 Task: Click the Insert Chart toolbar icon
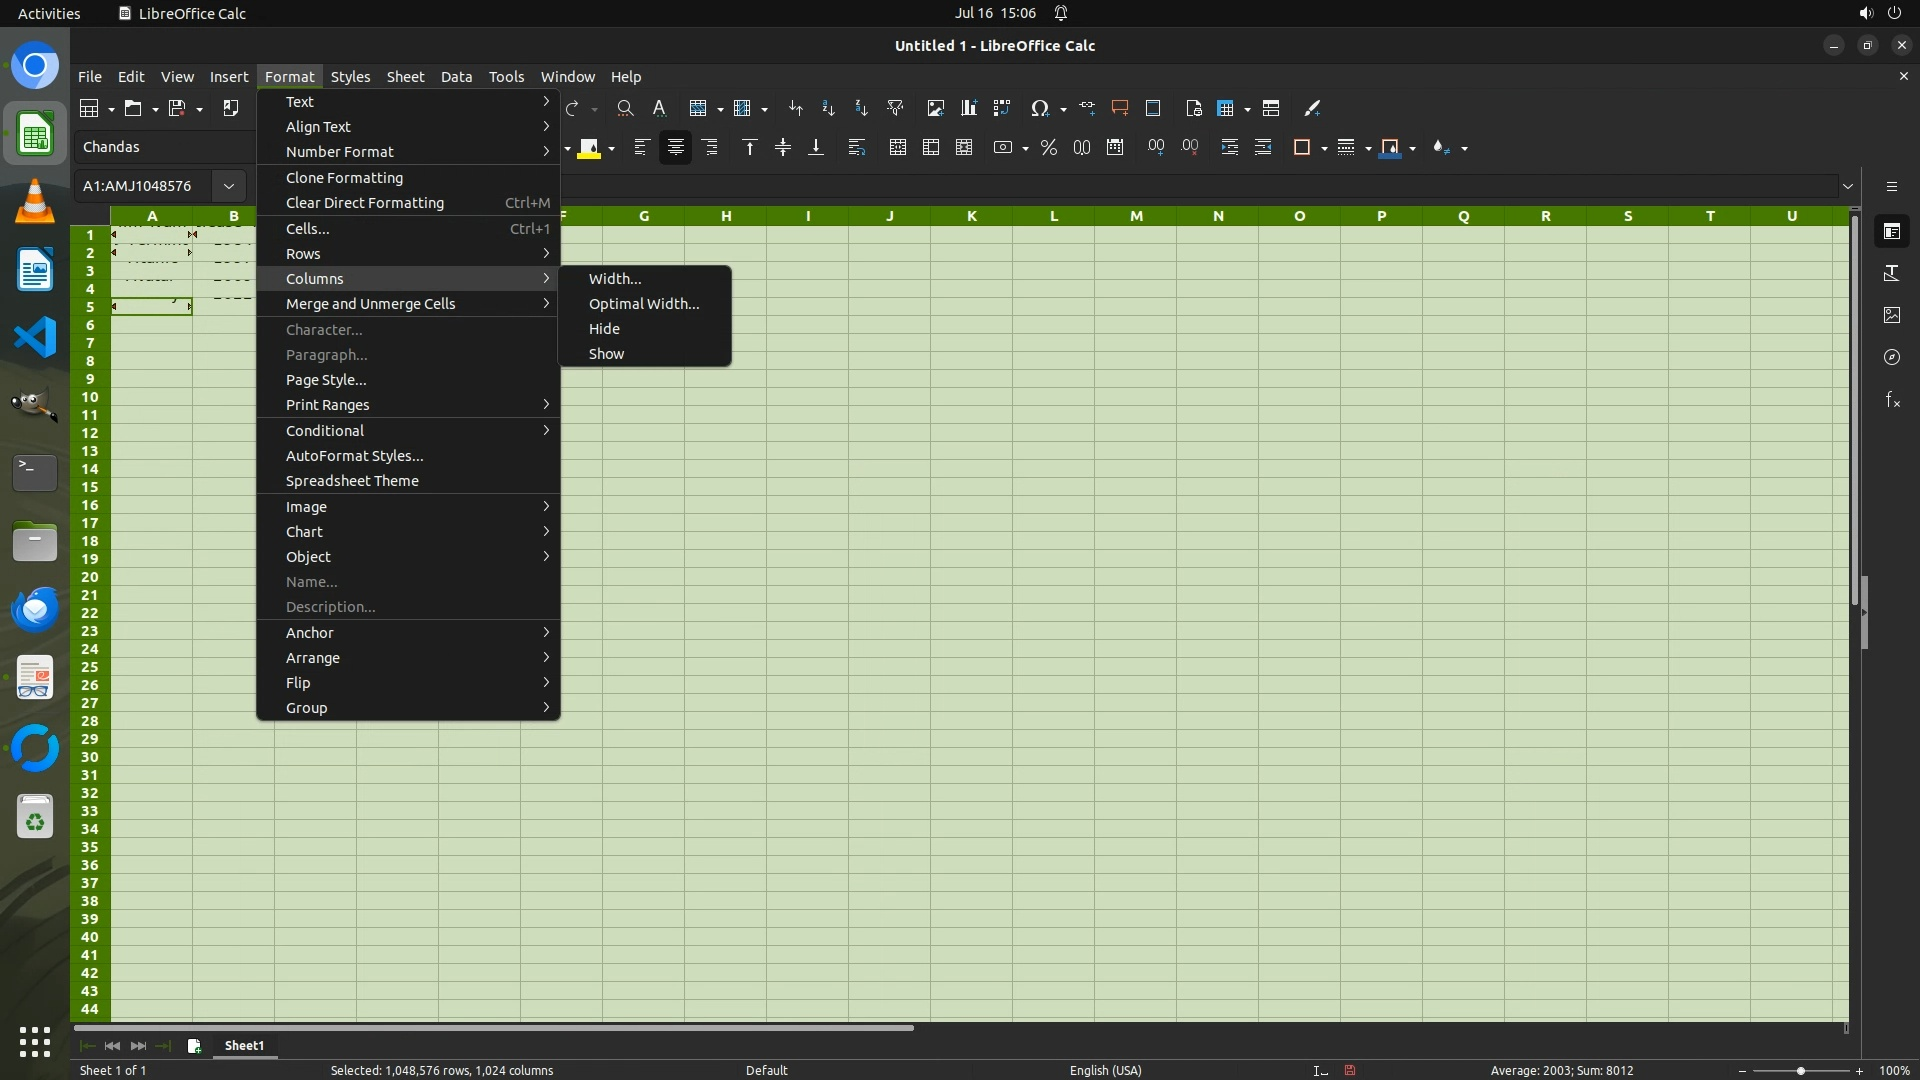[968, 108]
